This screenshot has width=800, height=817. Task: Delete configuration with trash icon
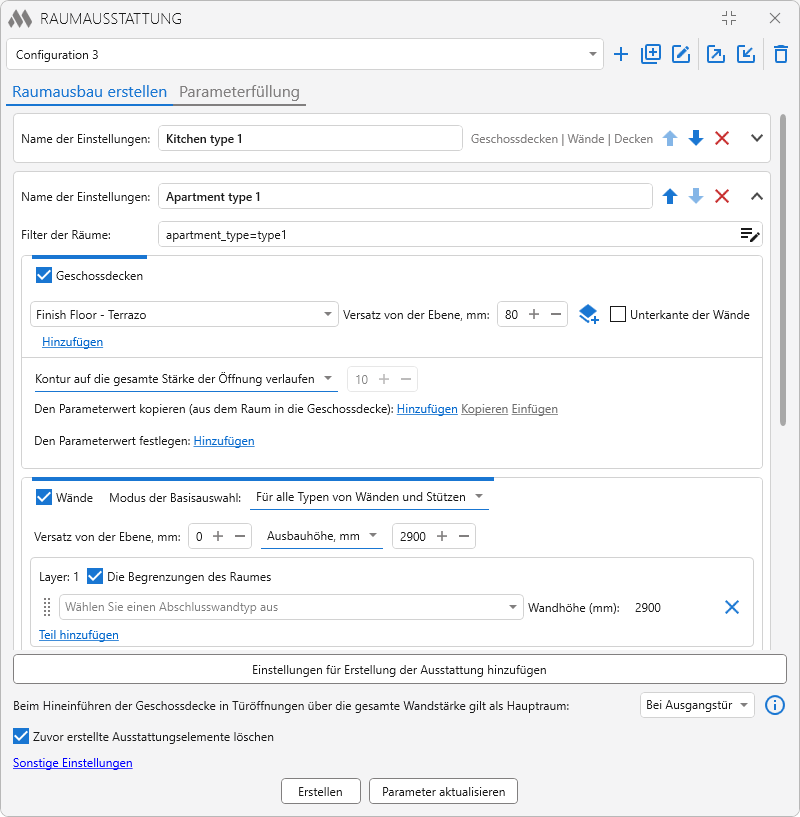(x=781, y=54)
